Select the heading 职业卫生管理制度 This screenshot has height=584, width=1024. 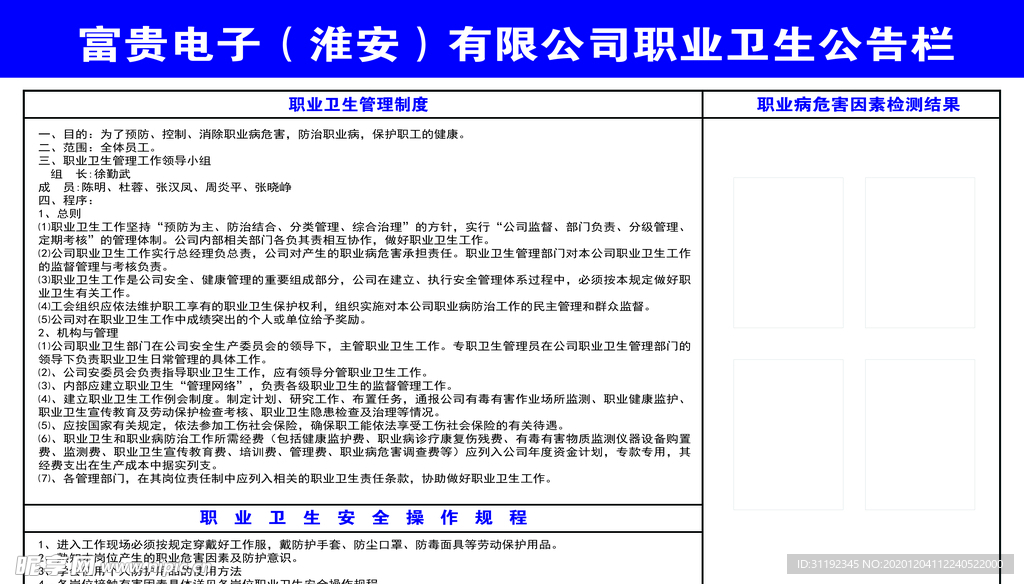point(359,105)
